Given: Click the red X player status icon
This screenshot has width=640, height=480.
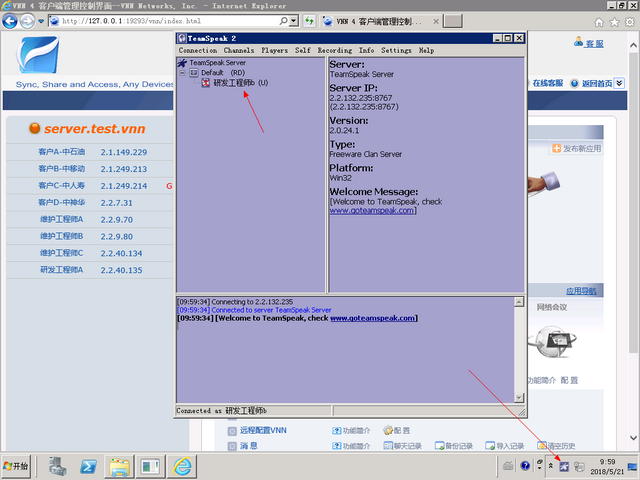Looking at the screenshot, I should (x=206, y=83).
